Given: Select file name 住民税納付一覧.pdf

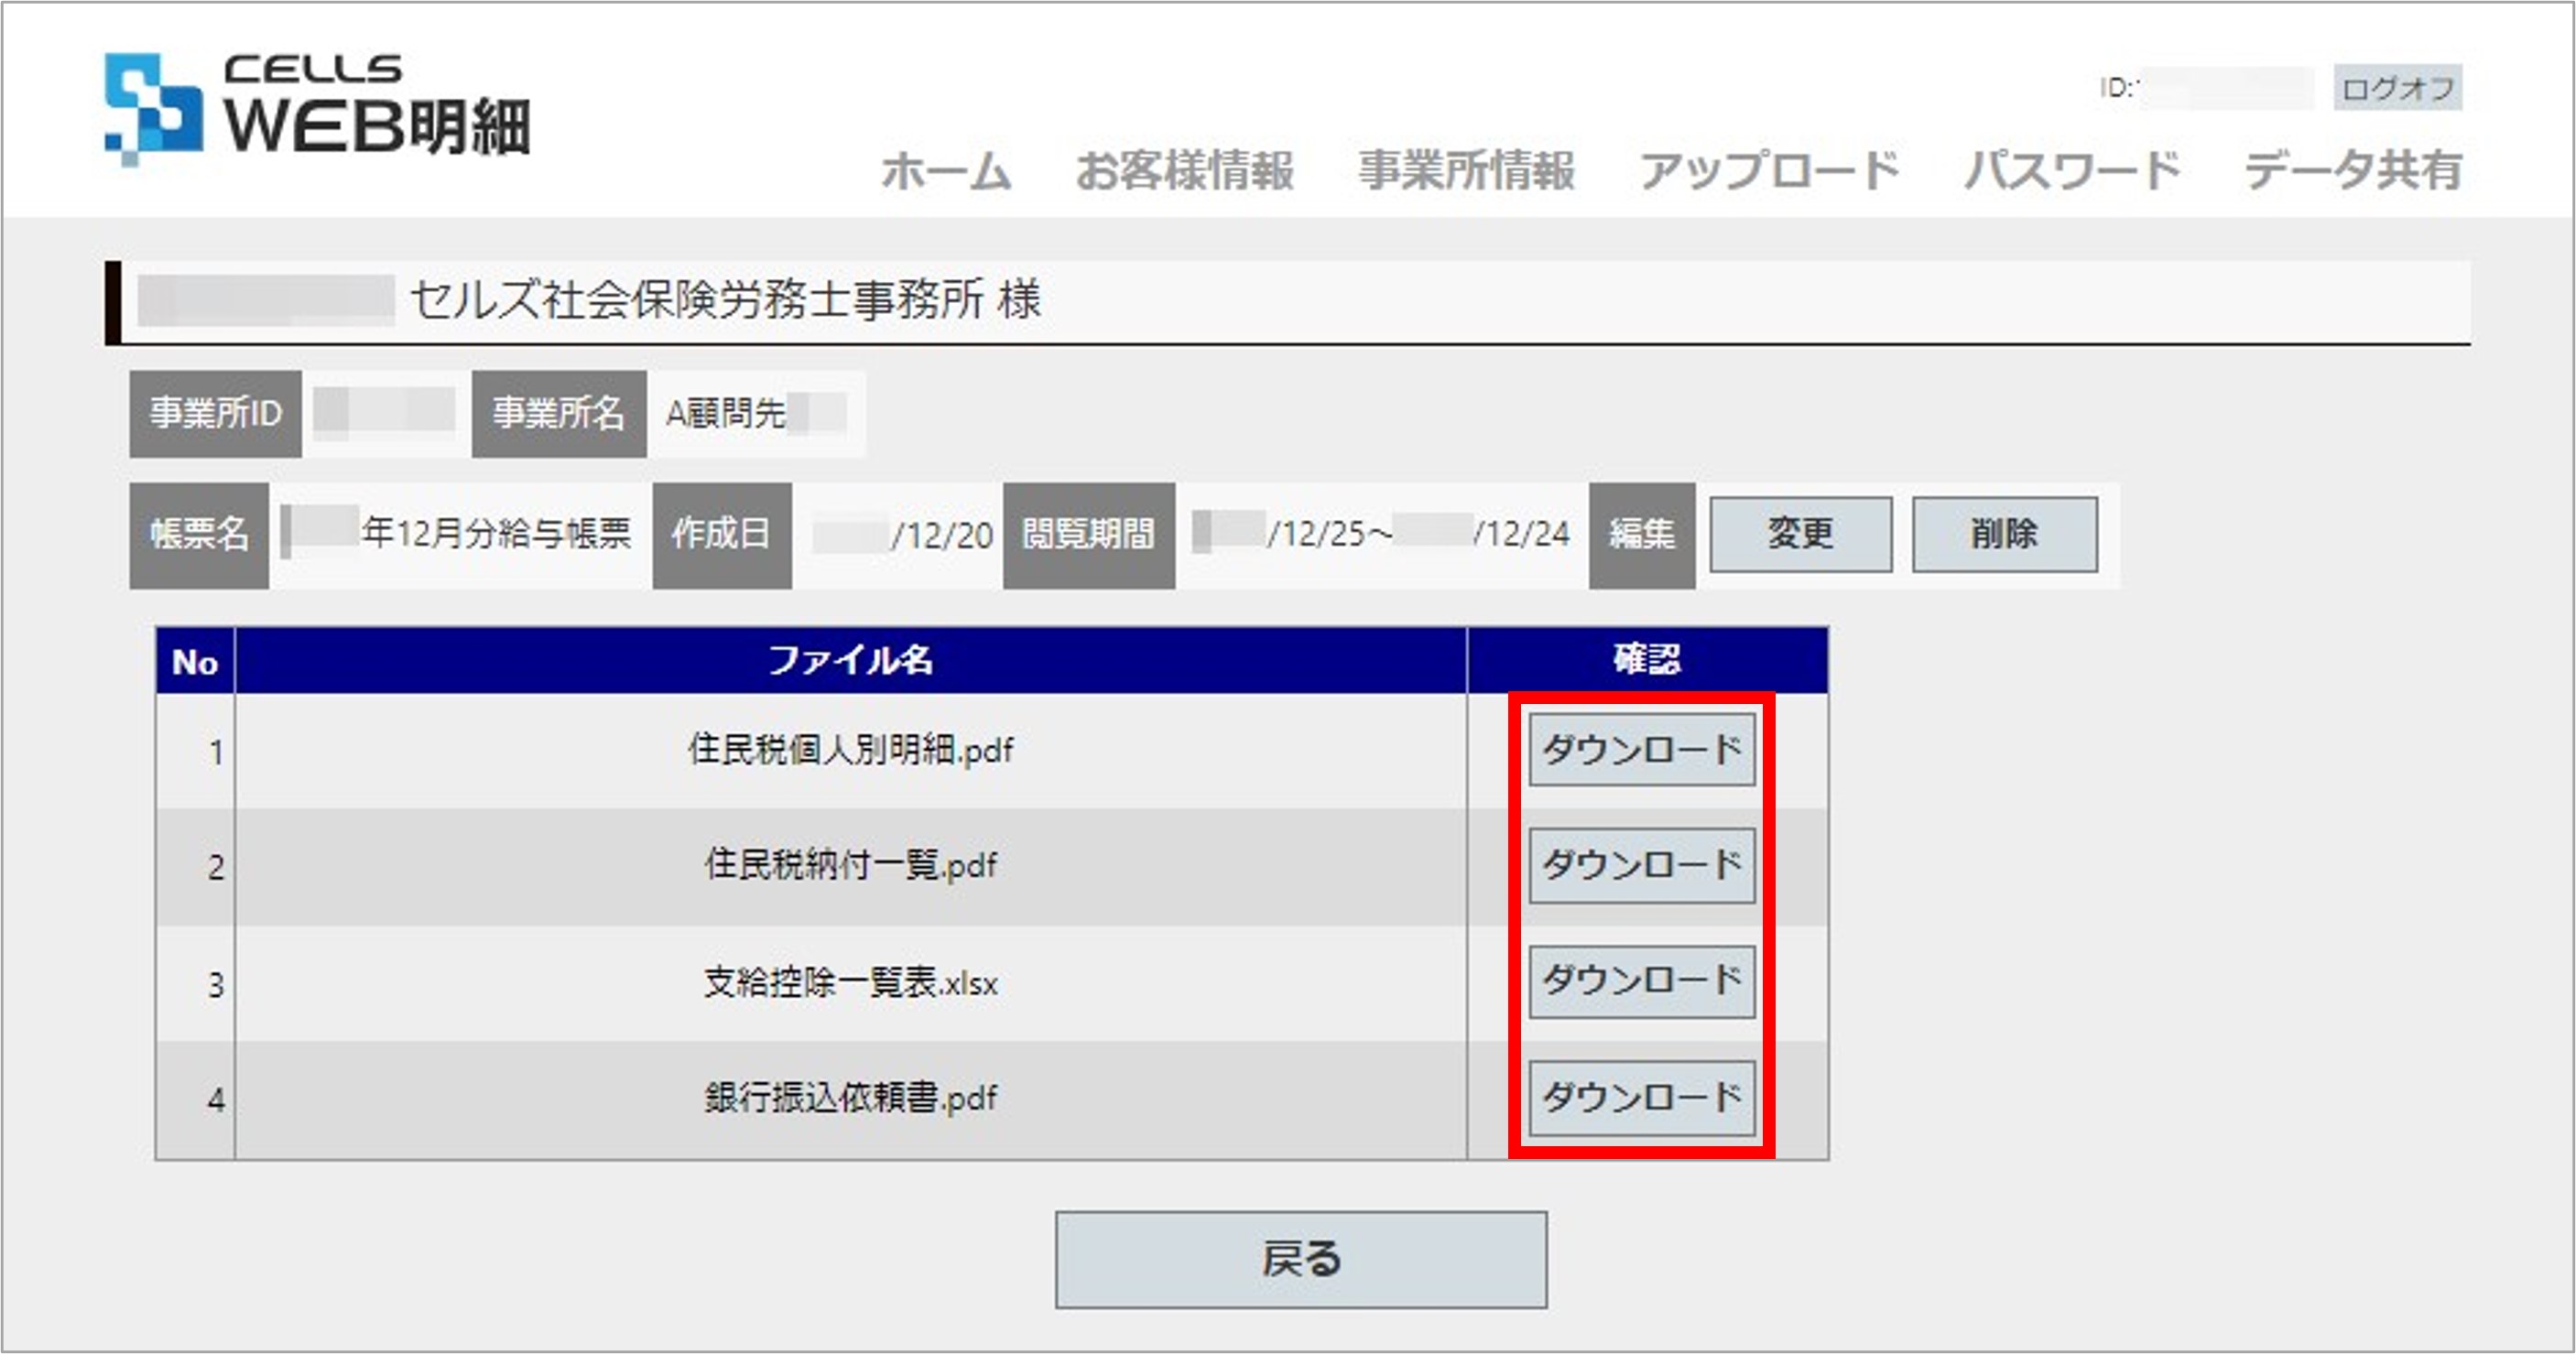Looking at the screenshot, I should (x=851, y=865).
